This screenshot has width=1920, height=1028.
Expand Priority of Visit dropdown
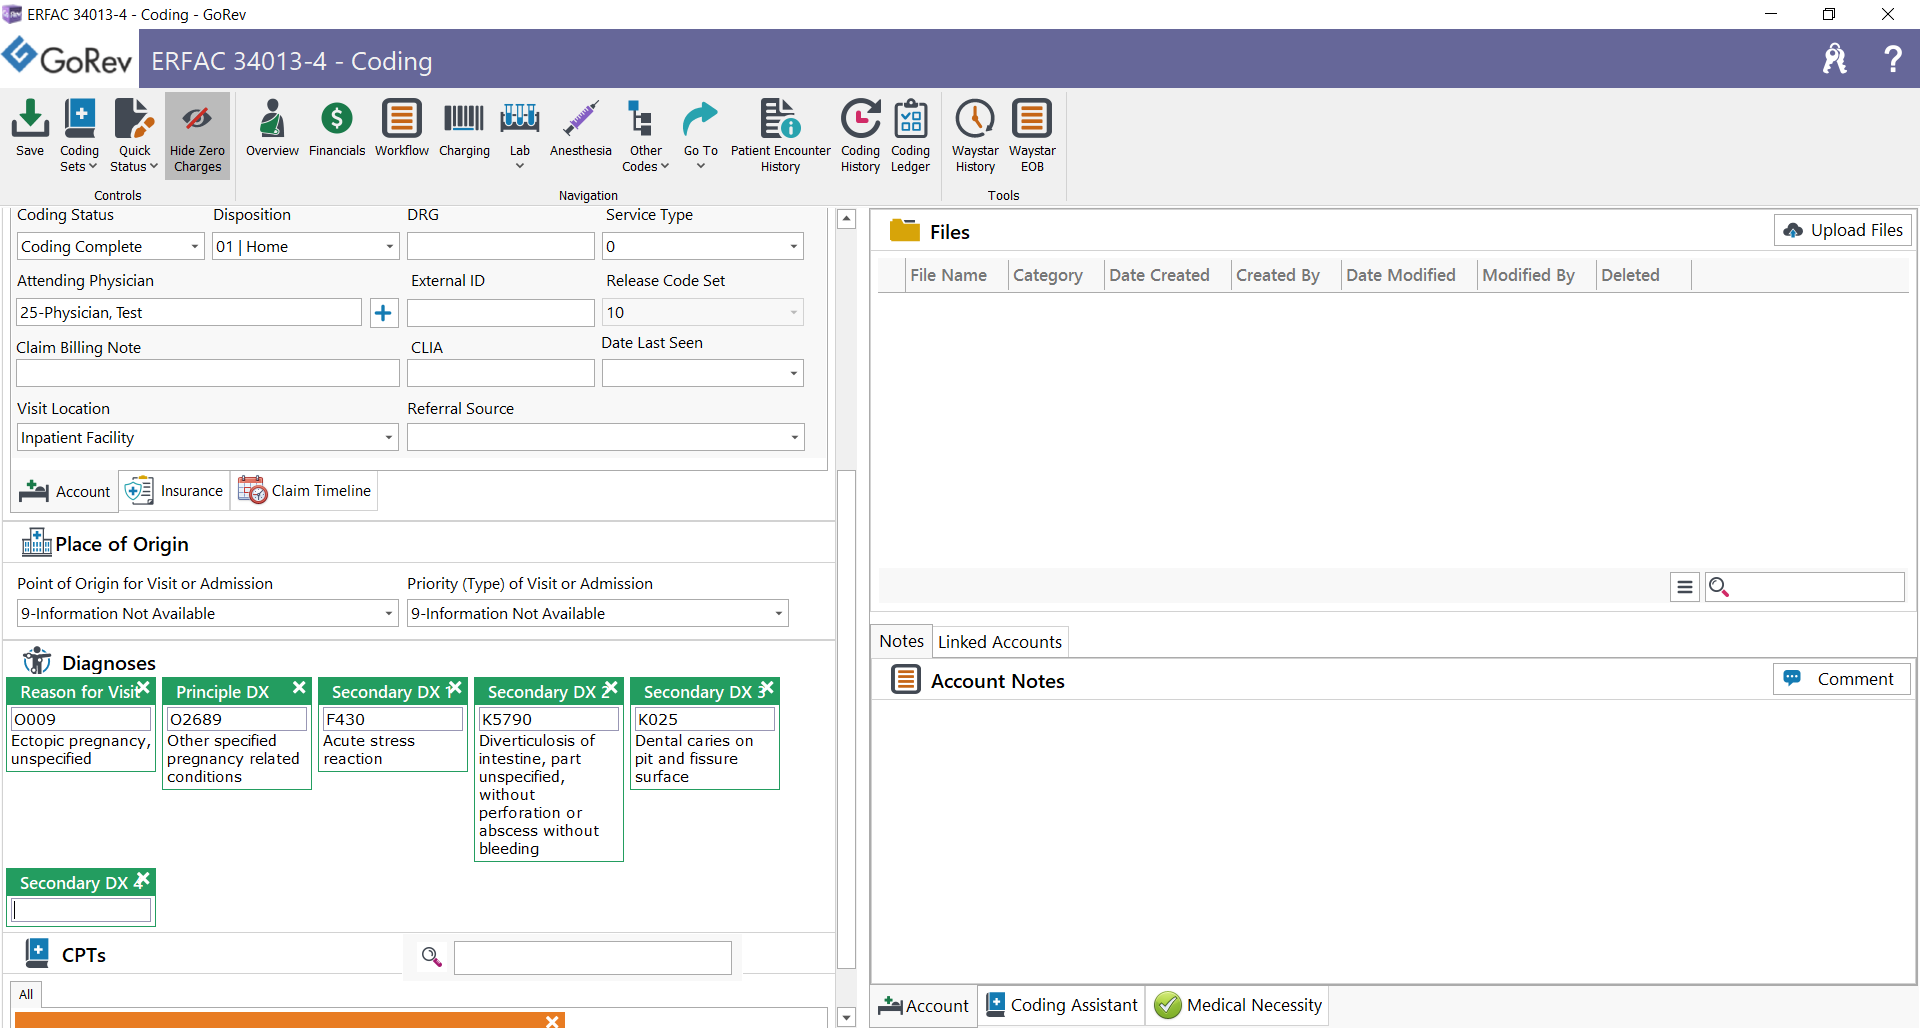coord(779,614)
